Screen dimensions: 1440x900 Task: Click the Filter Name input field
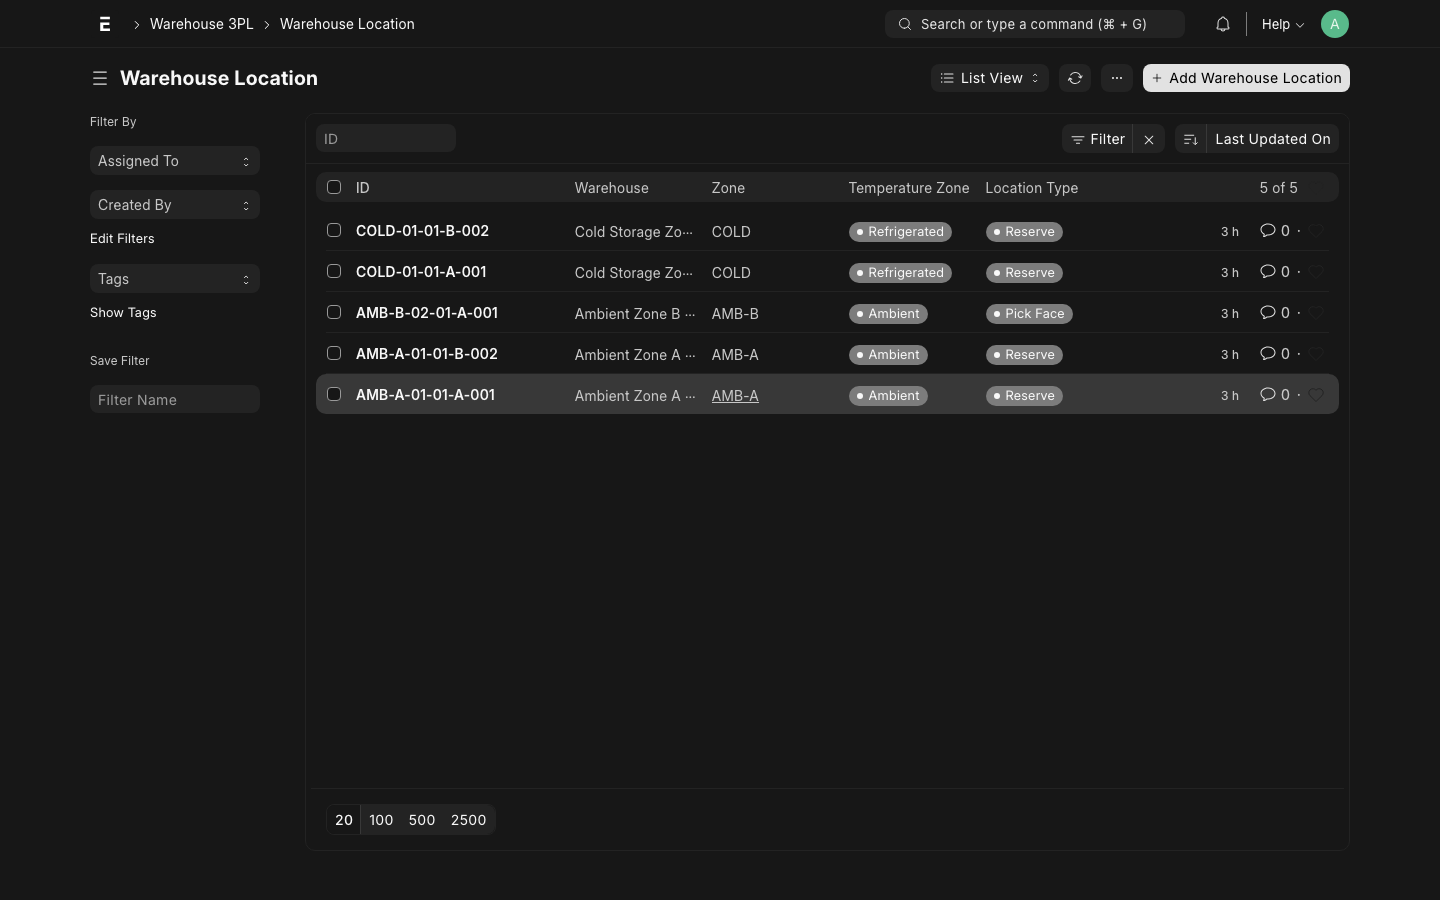(175, 400)
